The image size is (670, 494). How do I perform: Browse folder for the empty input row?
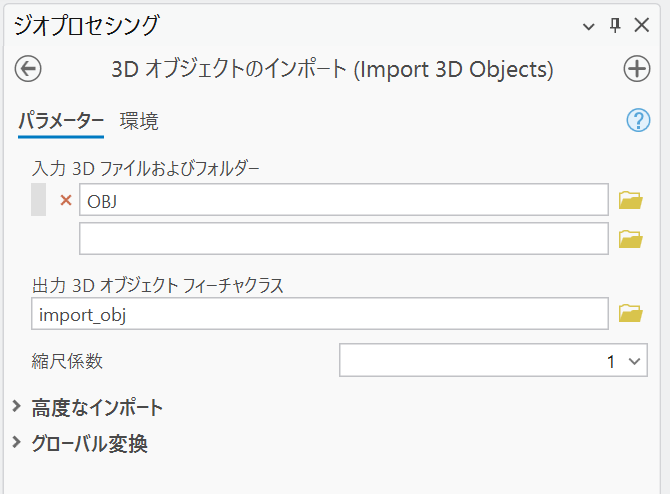click(x=630, y=238)
